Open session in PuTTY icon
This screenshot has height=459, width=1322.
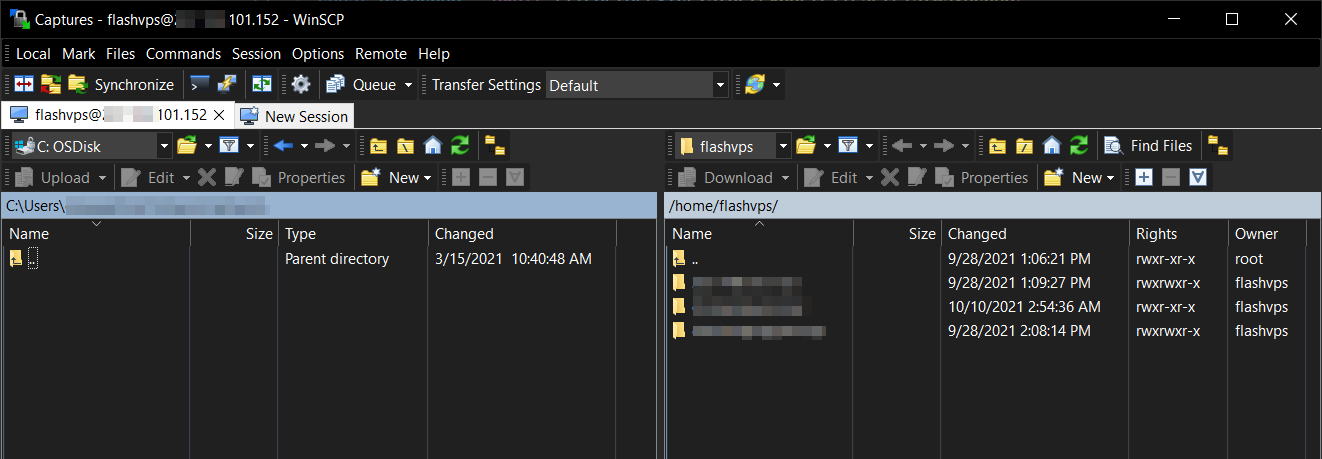[227, 85]
